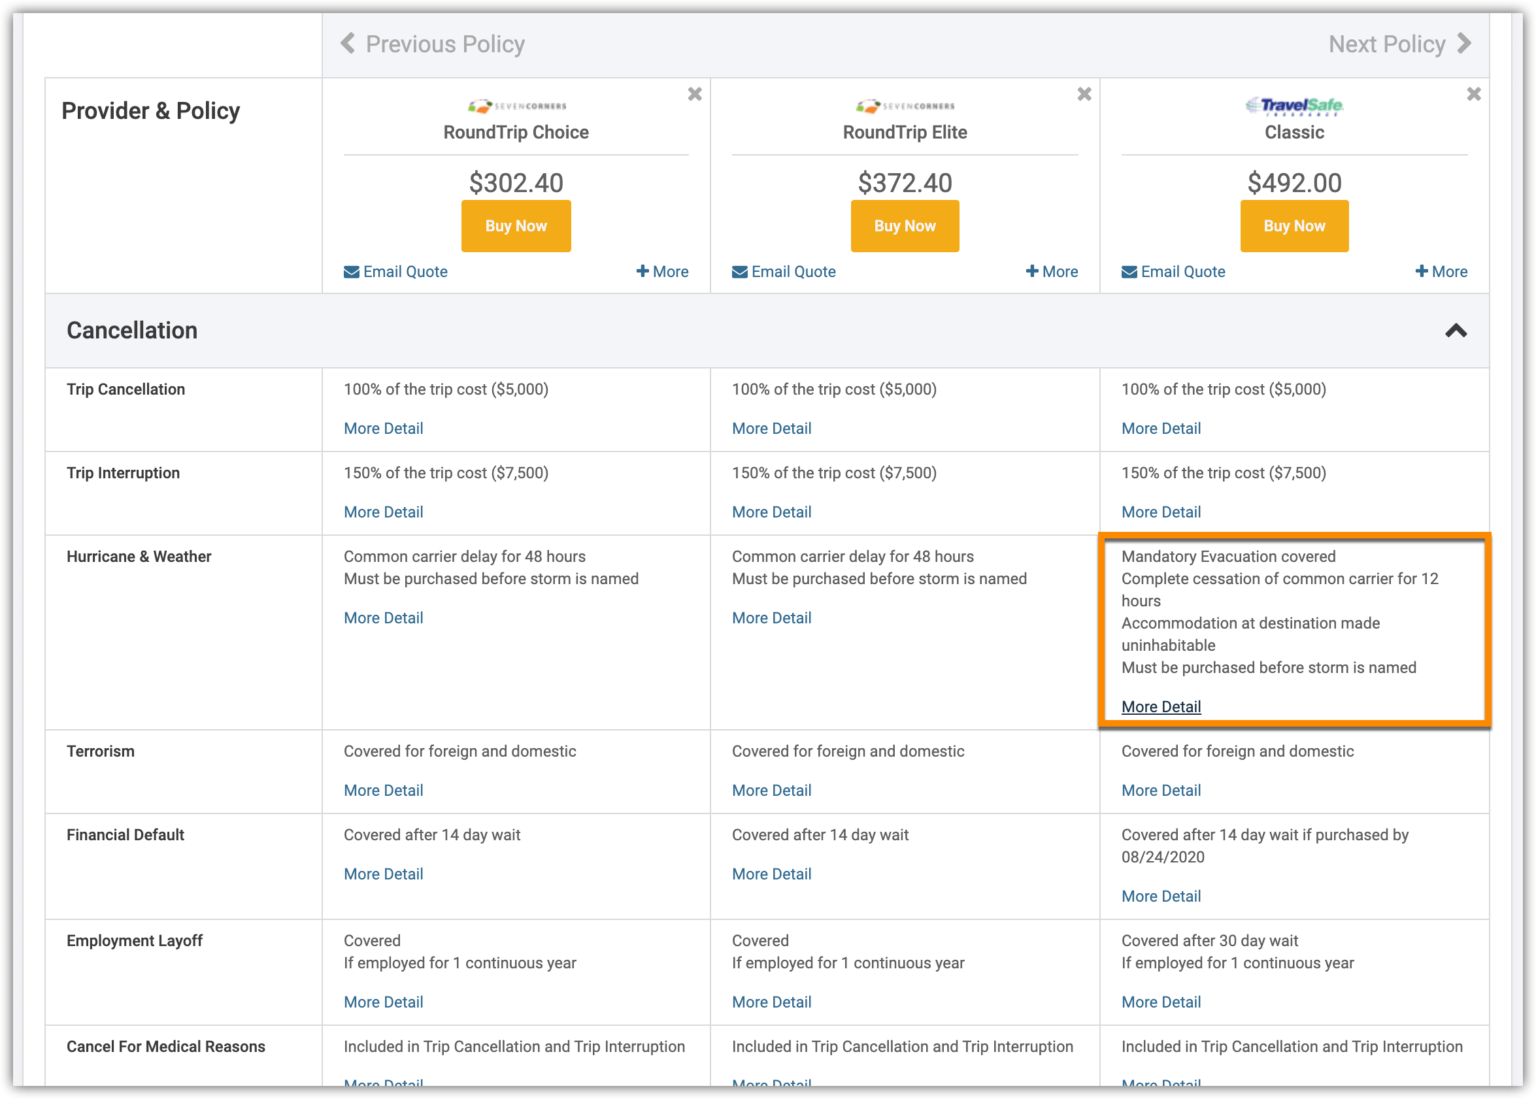Open More Detail for Classic Hurricane & Weather
Image resolution: width=1536 pixels, height=1099 pixels.
1161,707
